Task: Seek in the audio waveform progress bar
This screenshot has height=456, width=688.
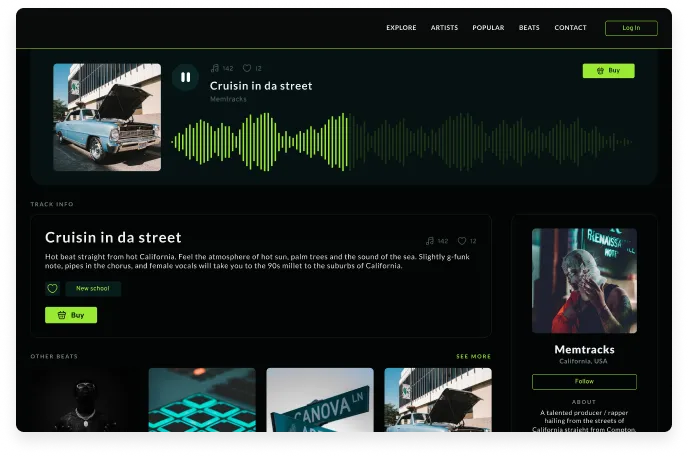Action: tap(401, 142)
